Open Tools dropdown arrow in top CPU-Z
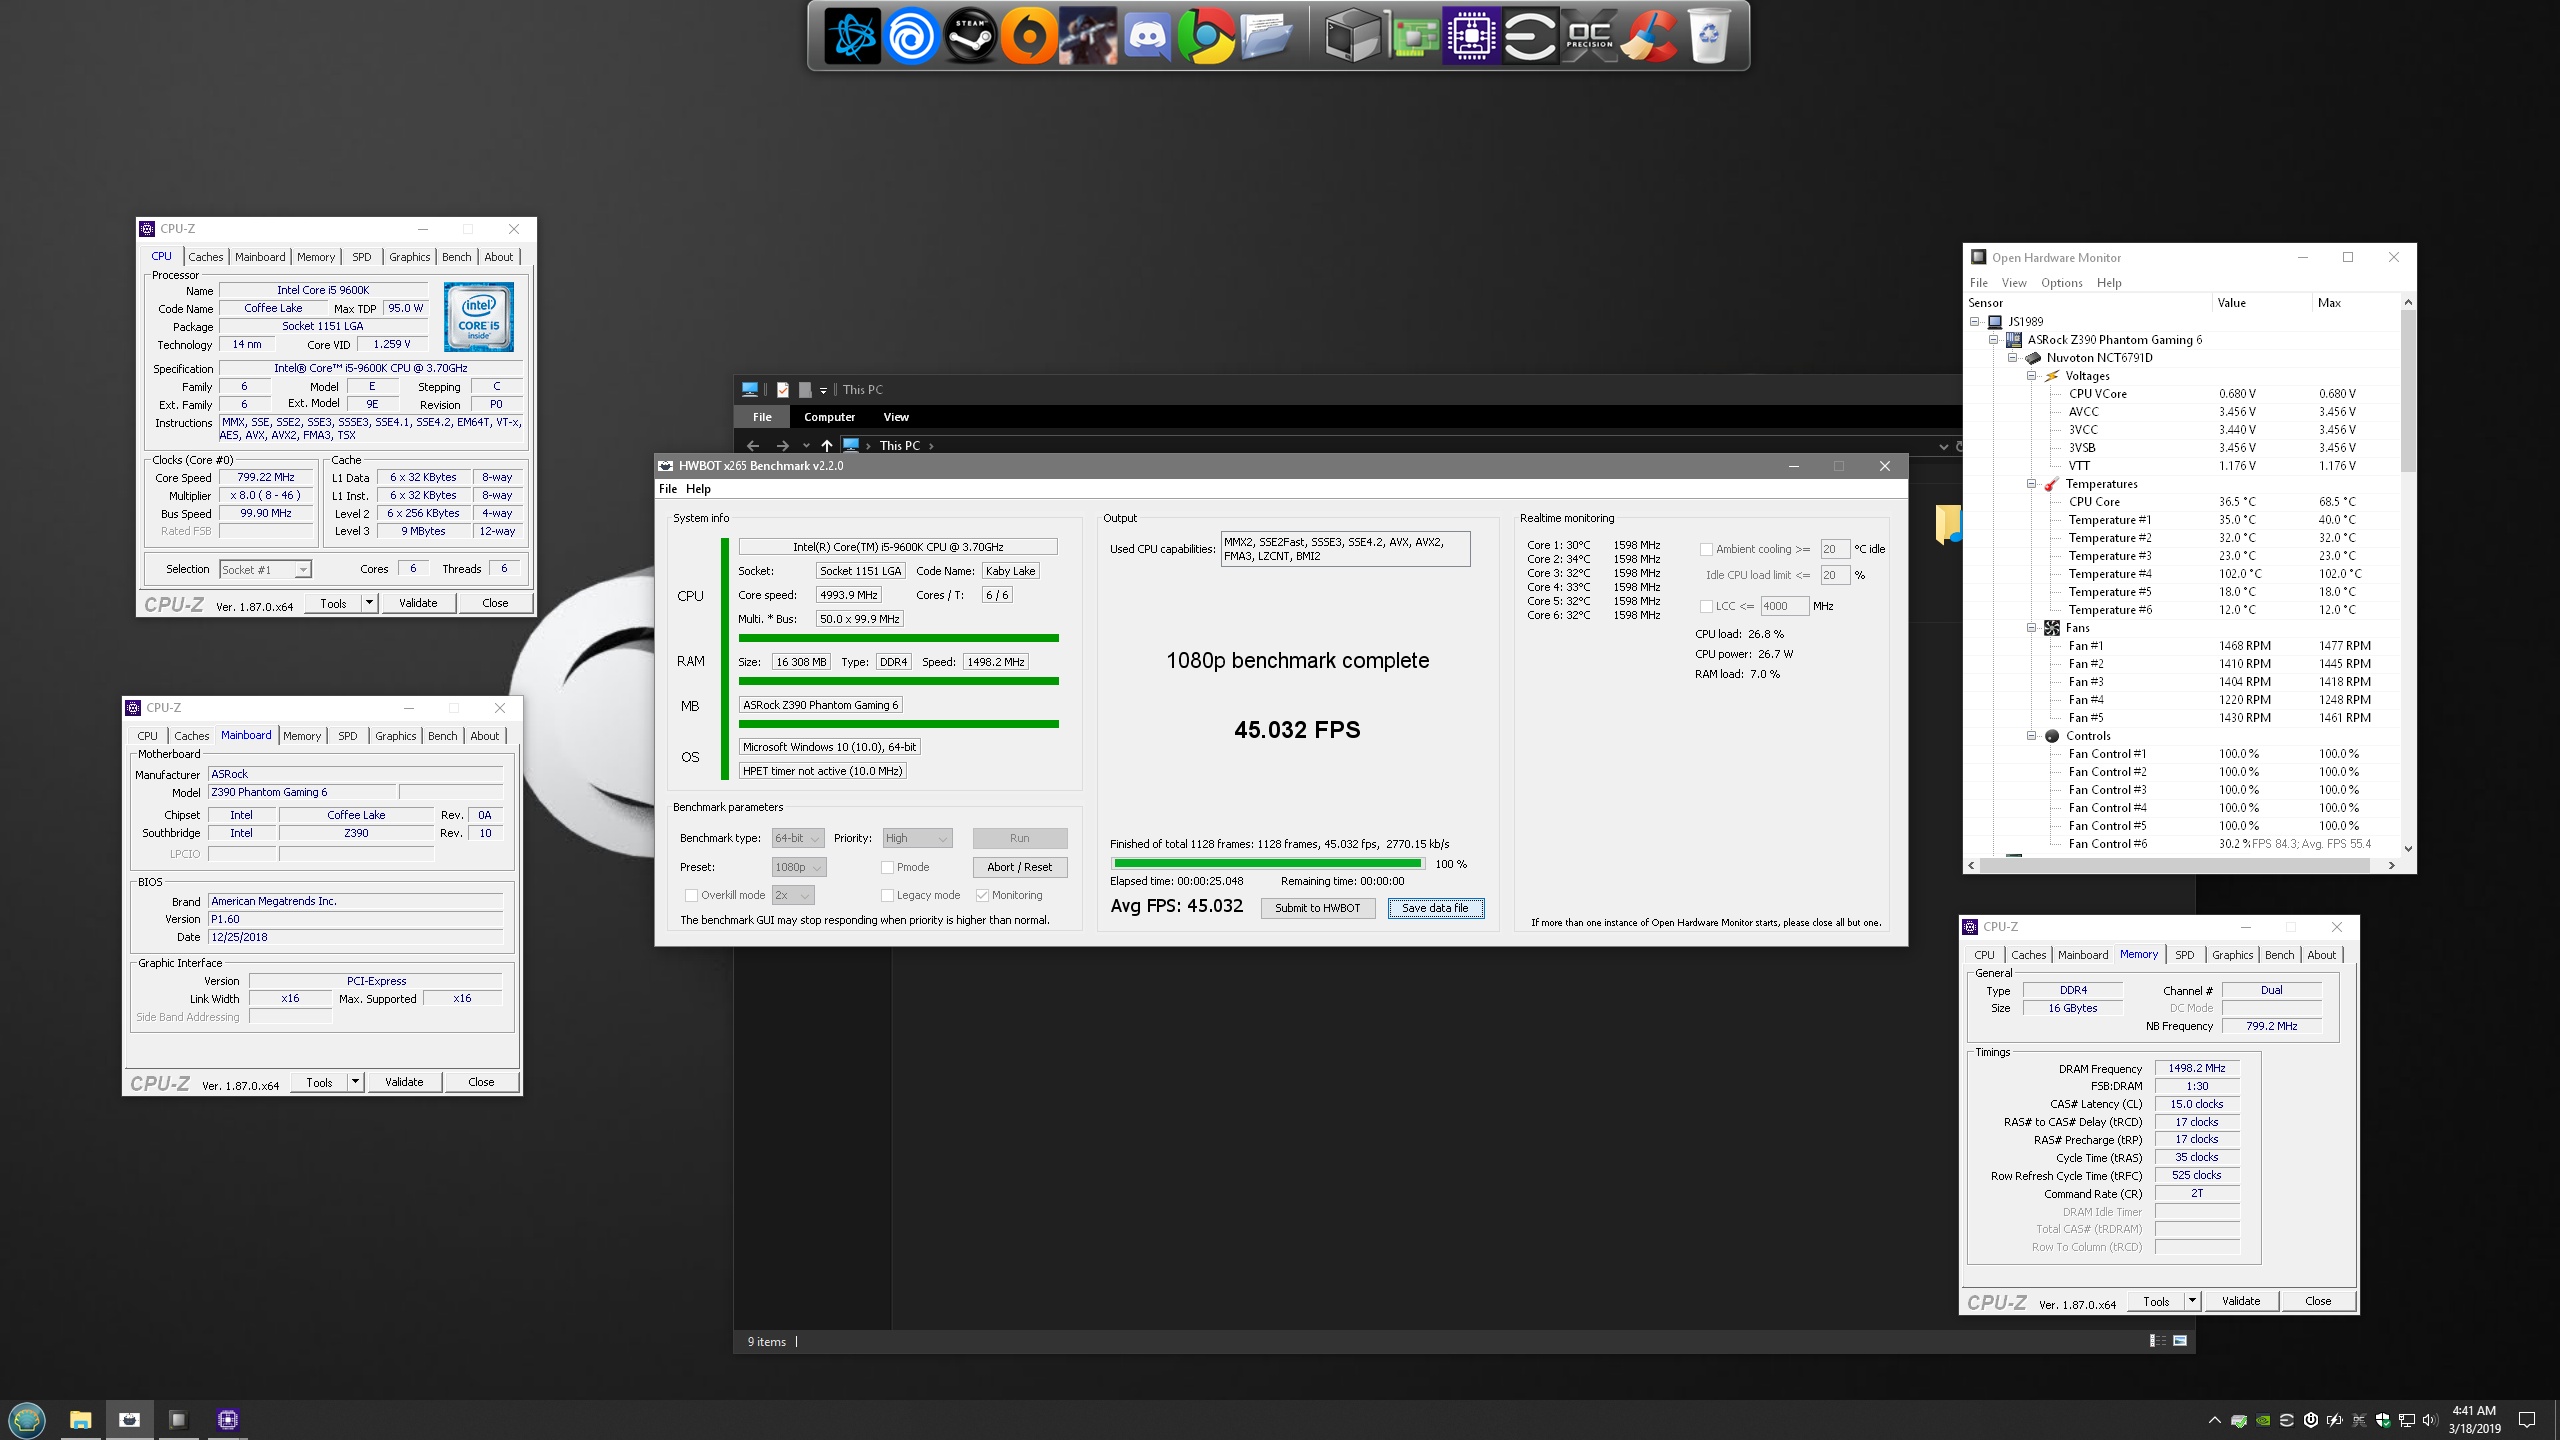 [369, 603]
